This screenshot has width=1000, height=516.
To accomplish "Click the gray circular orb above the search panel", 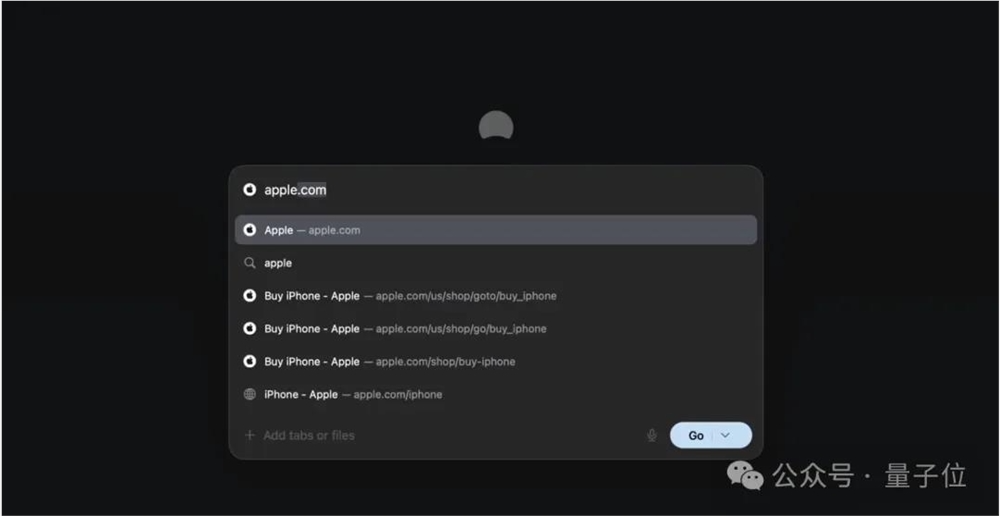I will coord(496,127).
